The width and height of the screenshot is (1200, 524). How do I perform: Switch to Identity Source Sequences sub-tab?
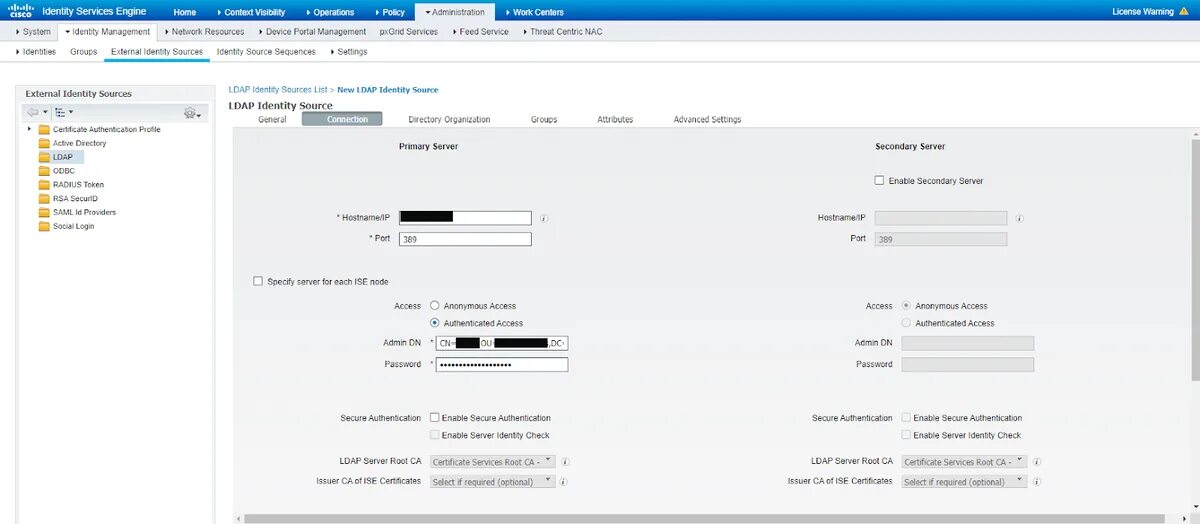coord(266,52)
